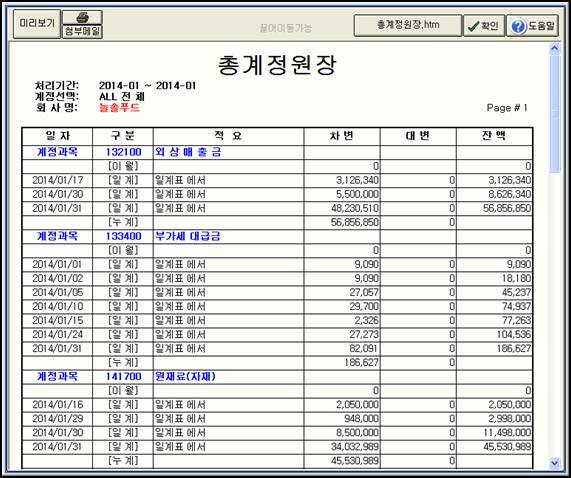The image size is (571, 478).
Task: Click the 첨부메일 attach mail button
Action: point(82,32)
